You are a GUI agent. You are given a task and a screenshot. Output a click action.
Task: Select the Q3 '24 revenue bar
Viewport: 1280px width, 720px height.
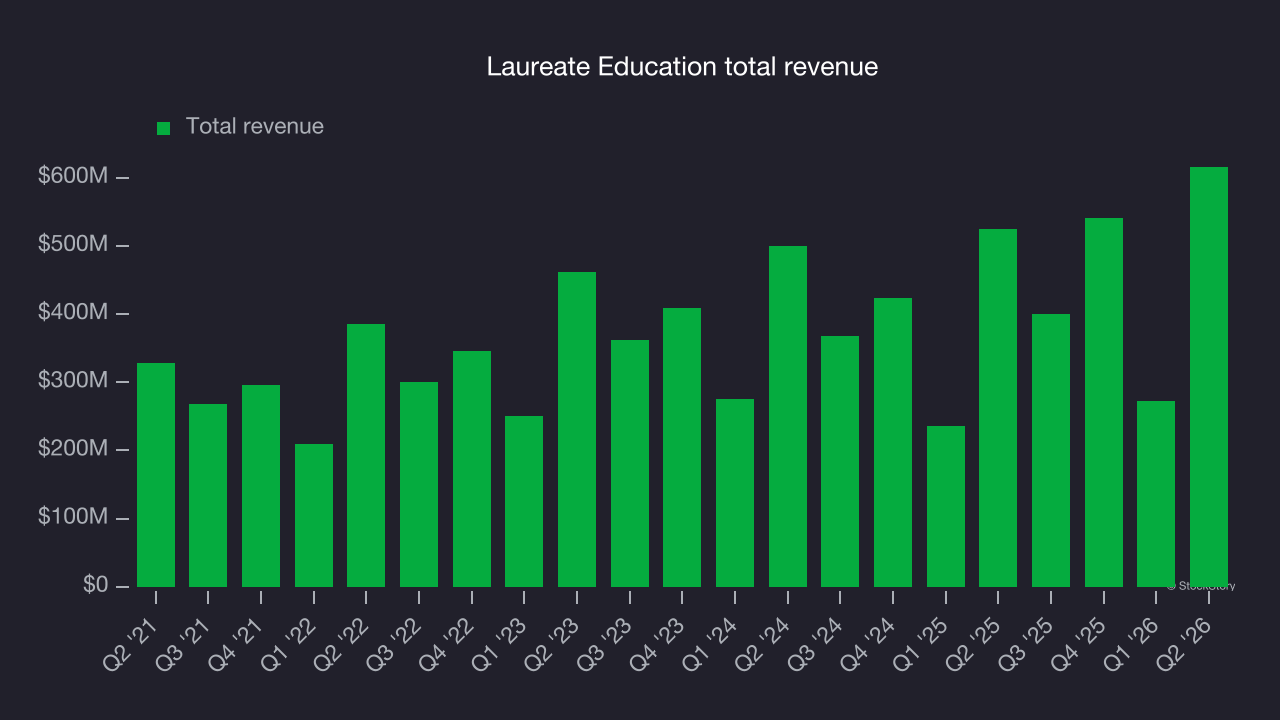(x=840, y=461)
